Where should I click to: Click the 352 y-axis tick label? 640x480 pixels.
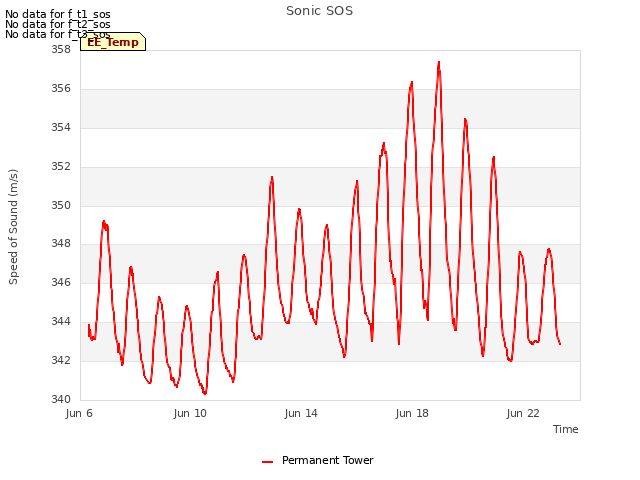pyautogui.click(x=61, y=167)
